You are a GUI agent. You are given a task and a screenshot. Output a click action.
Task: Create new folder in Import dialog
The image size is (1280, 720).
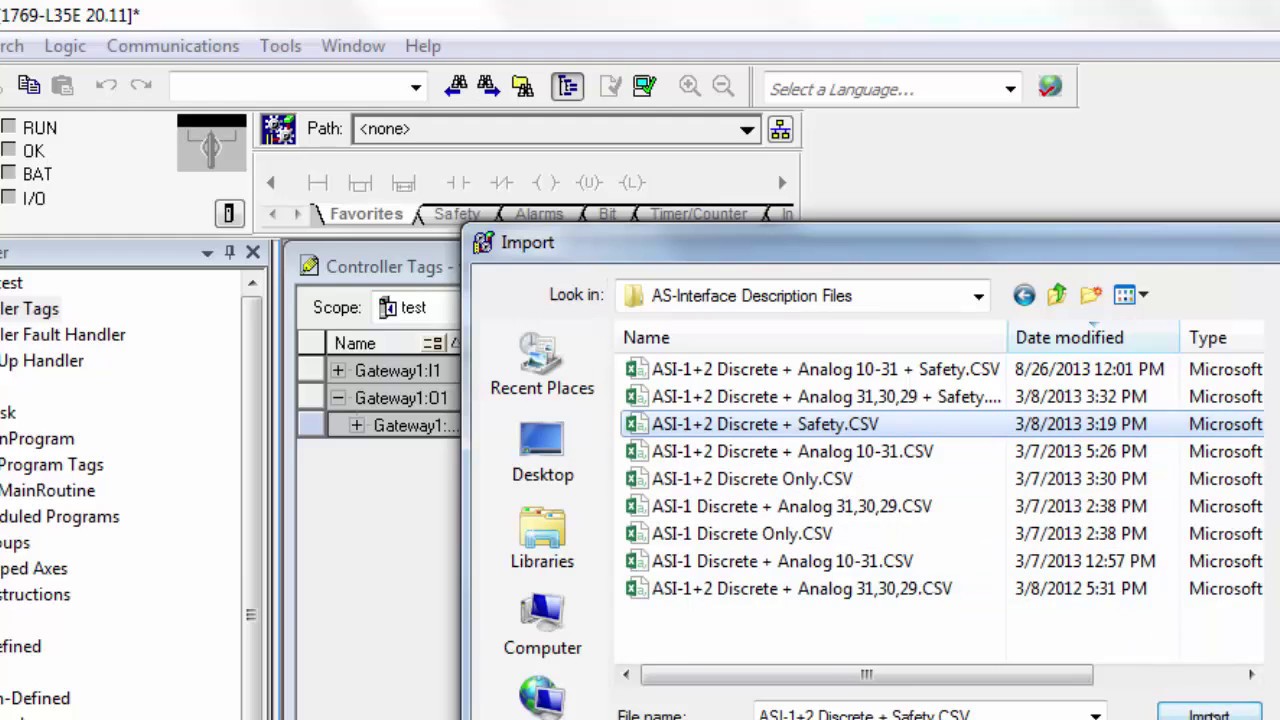point(1091,295)
